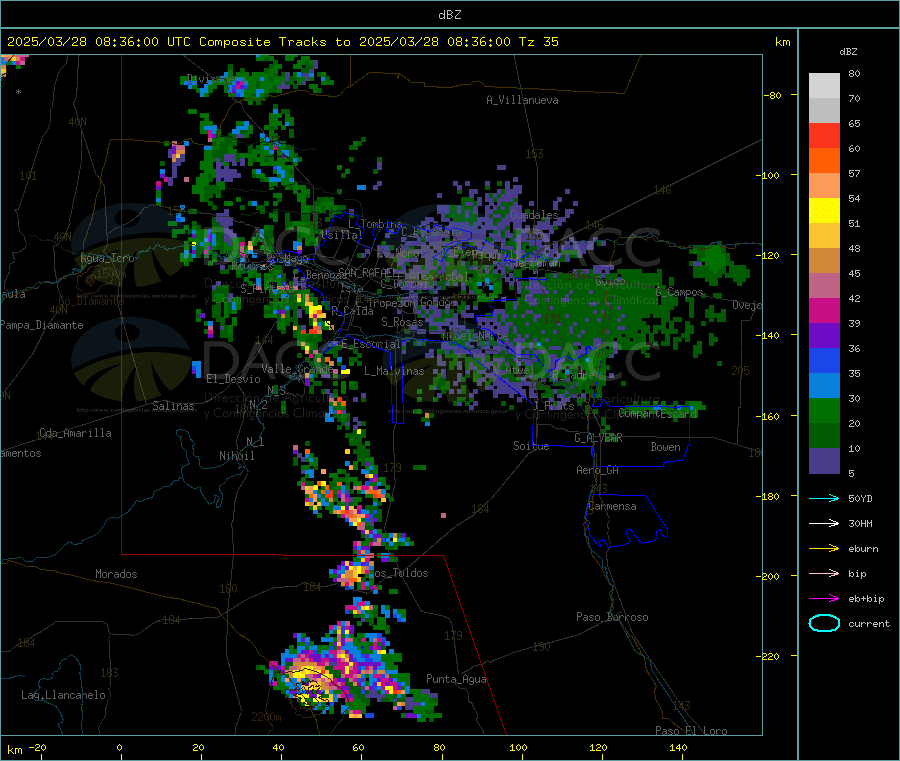Click the 'CompartEscard' map label
Image resolution: width=900 pixels, height=761 pixels.
pos(658,413)
